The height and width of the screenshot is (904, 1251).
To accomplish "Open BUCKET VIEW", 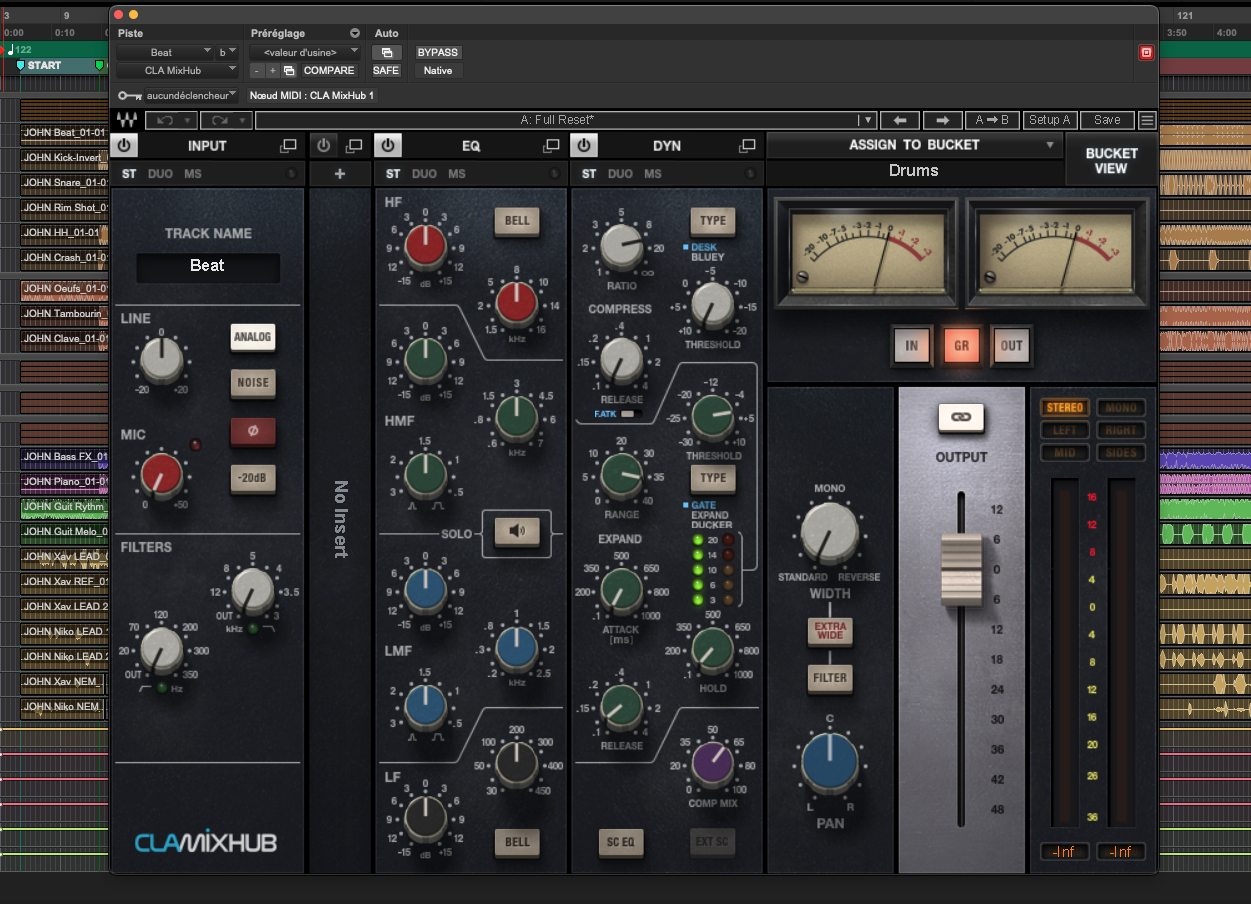I will click(1111, 161).
